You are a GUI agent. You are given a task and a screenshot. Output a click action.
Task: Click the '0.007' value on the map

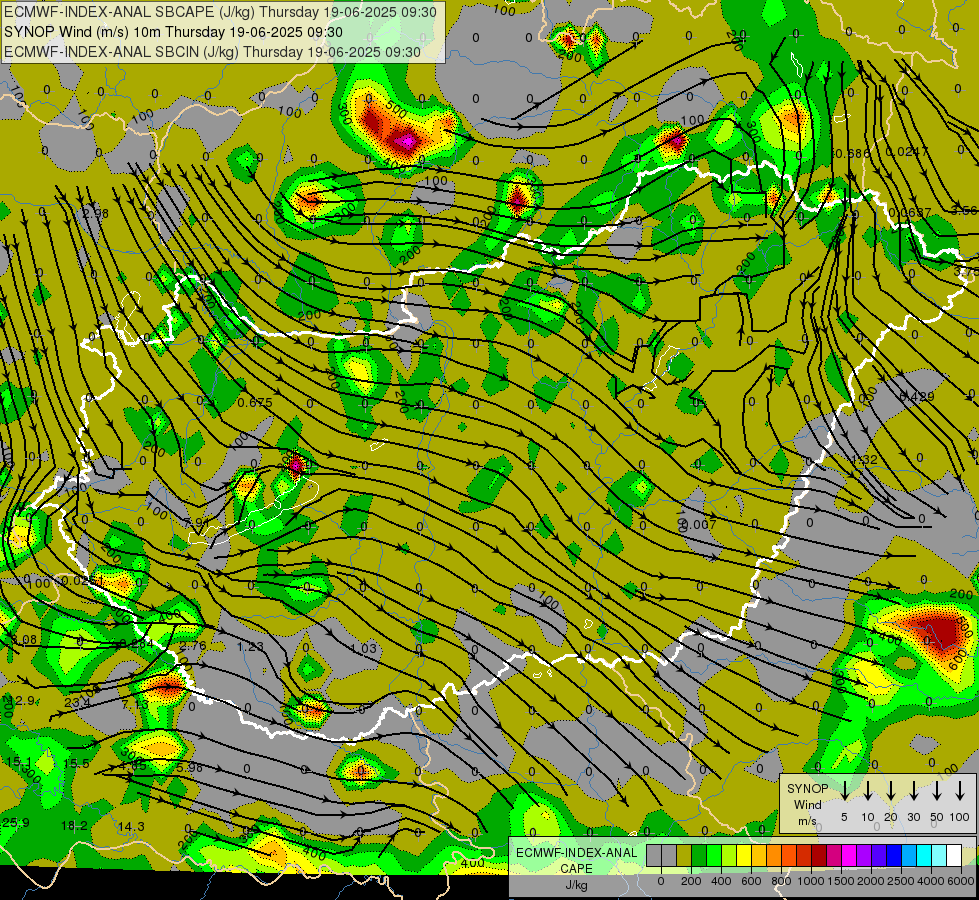699,525
